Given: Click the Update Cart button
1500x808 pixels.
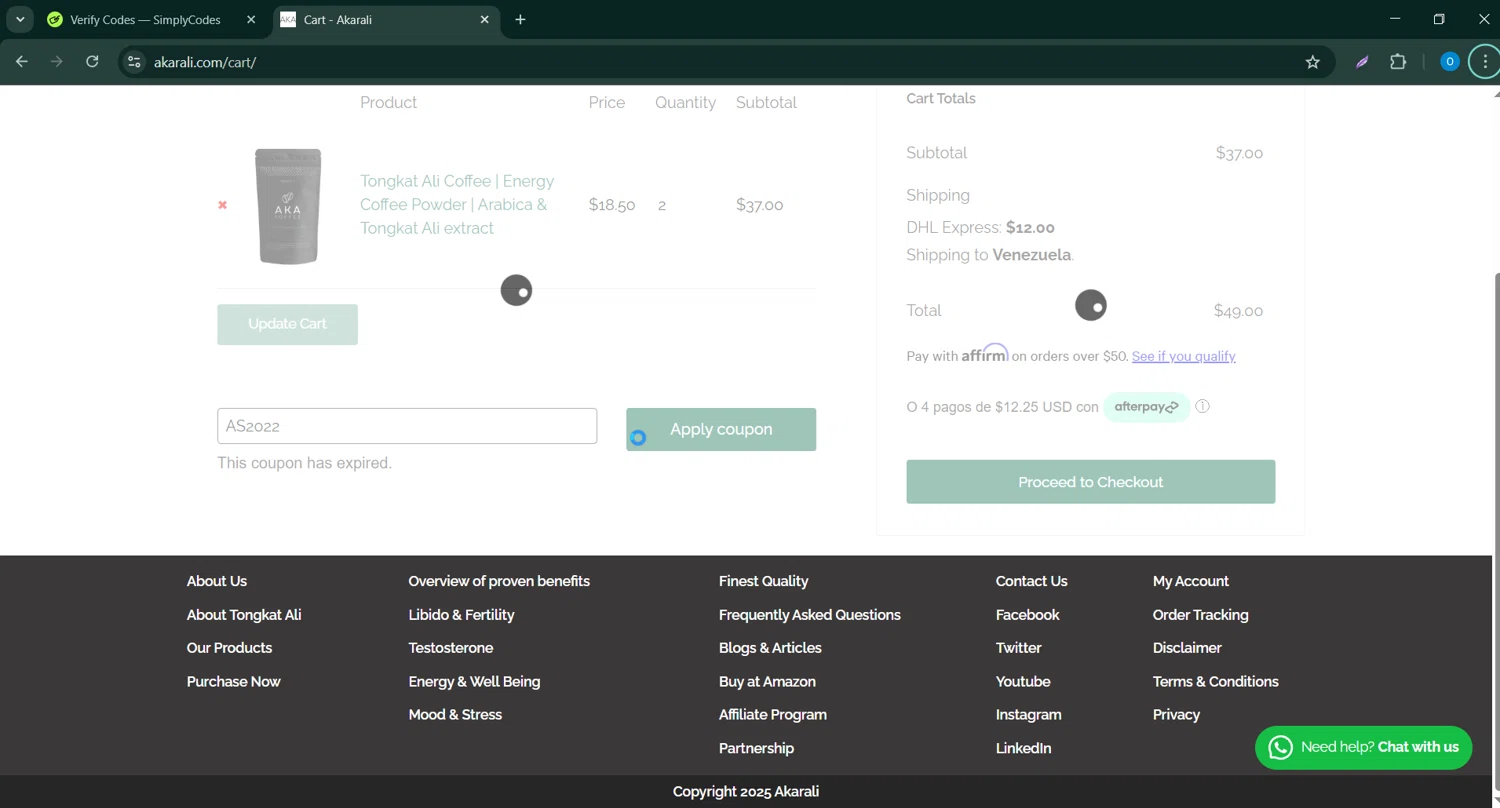Looking at the screenshot, I should click(287, 324).
